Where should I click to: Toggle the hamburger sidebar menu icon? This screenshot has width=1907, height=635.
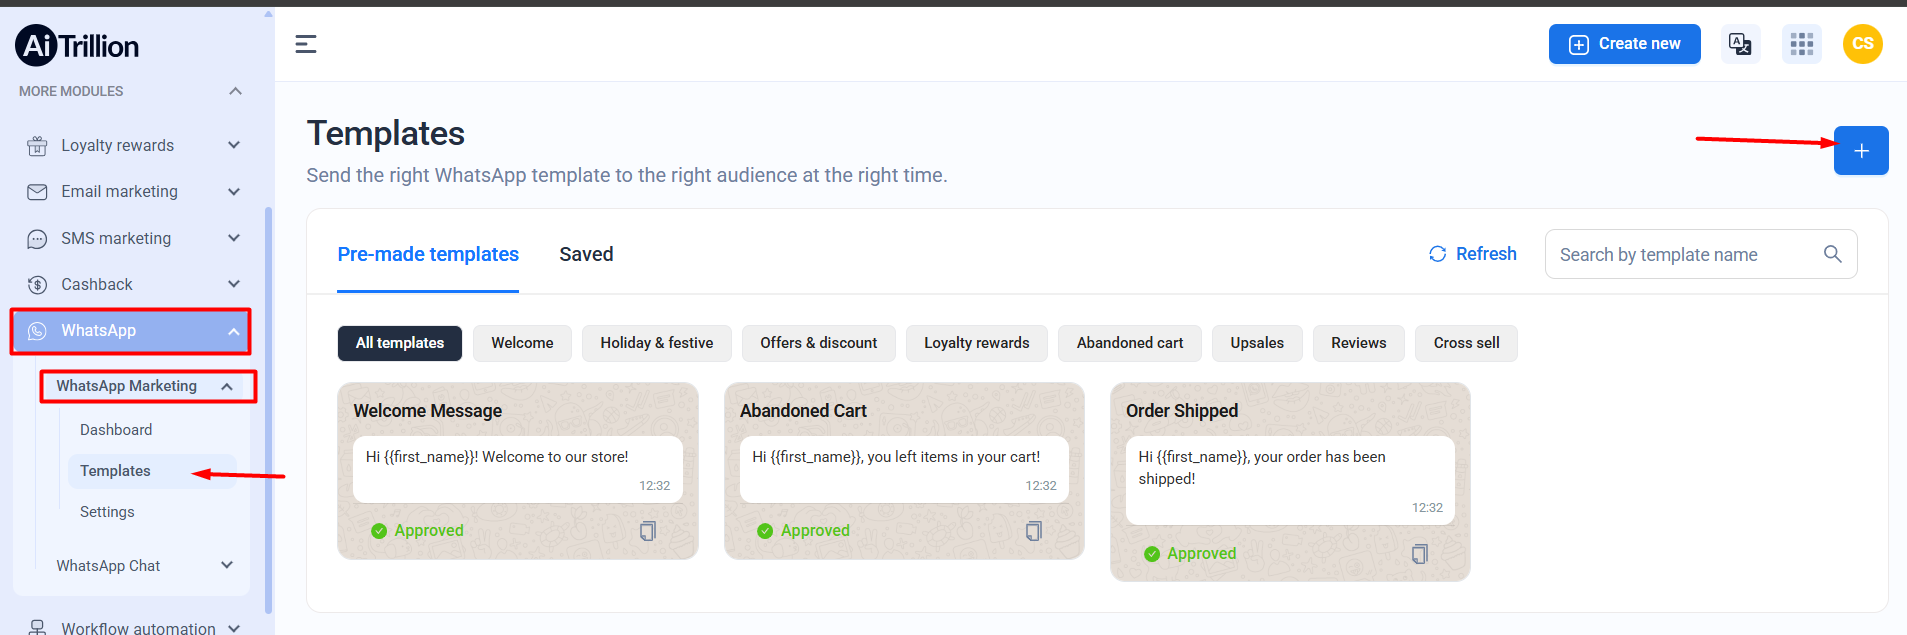pyautogui.click(x=306, y=44)
